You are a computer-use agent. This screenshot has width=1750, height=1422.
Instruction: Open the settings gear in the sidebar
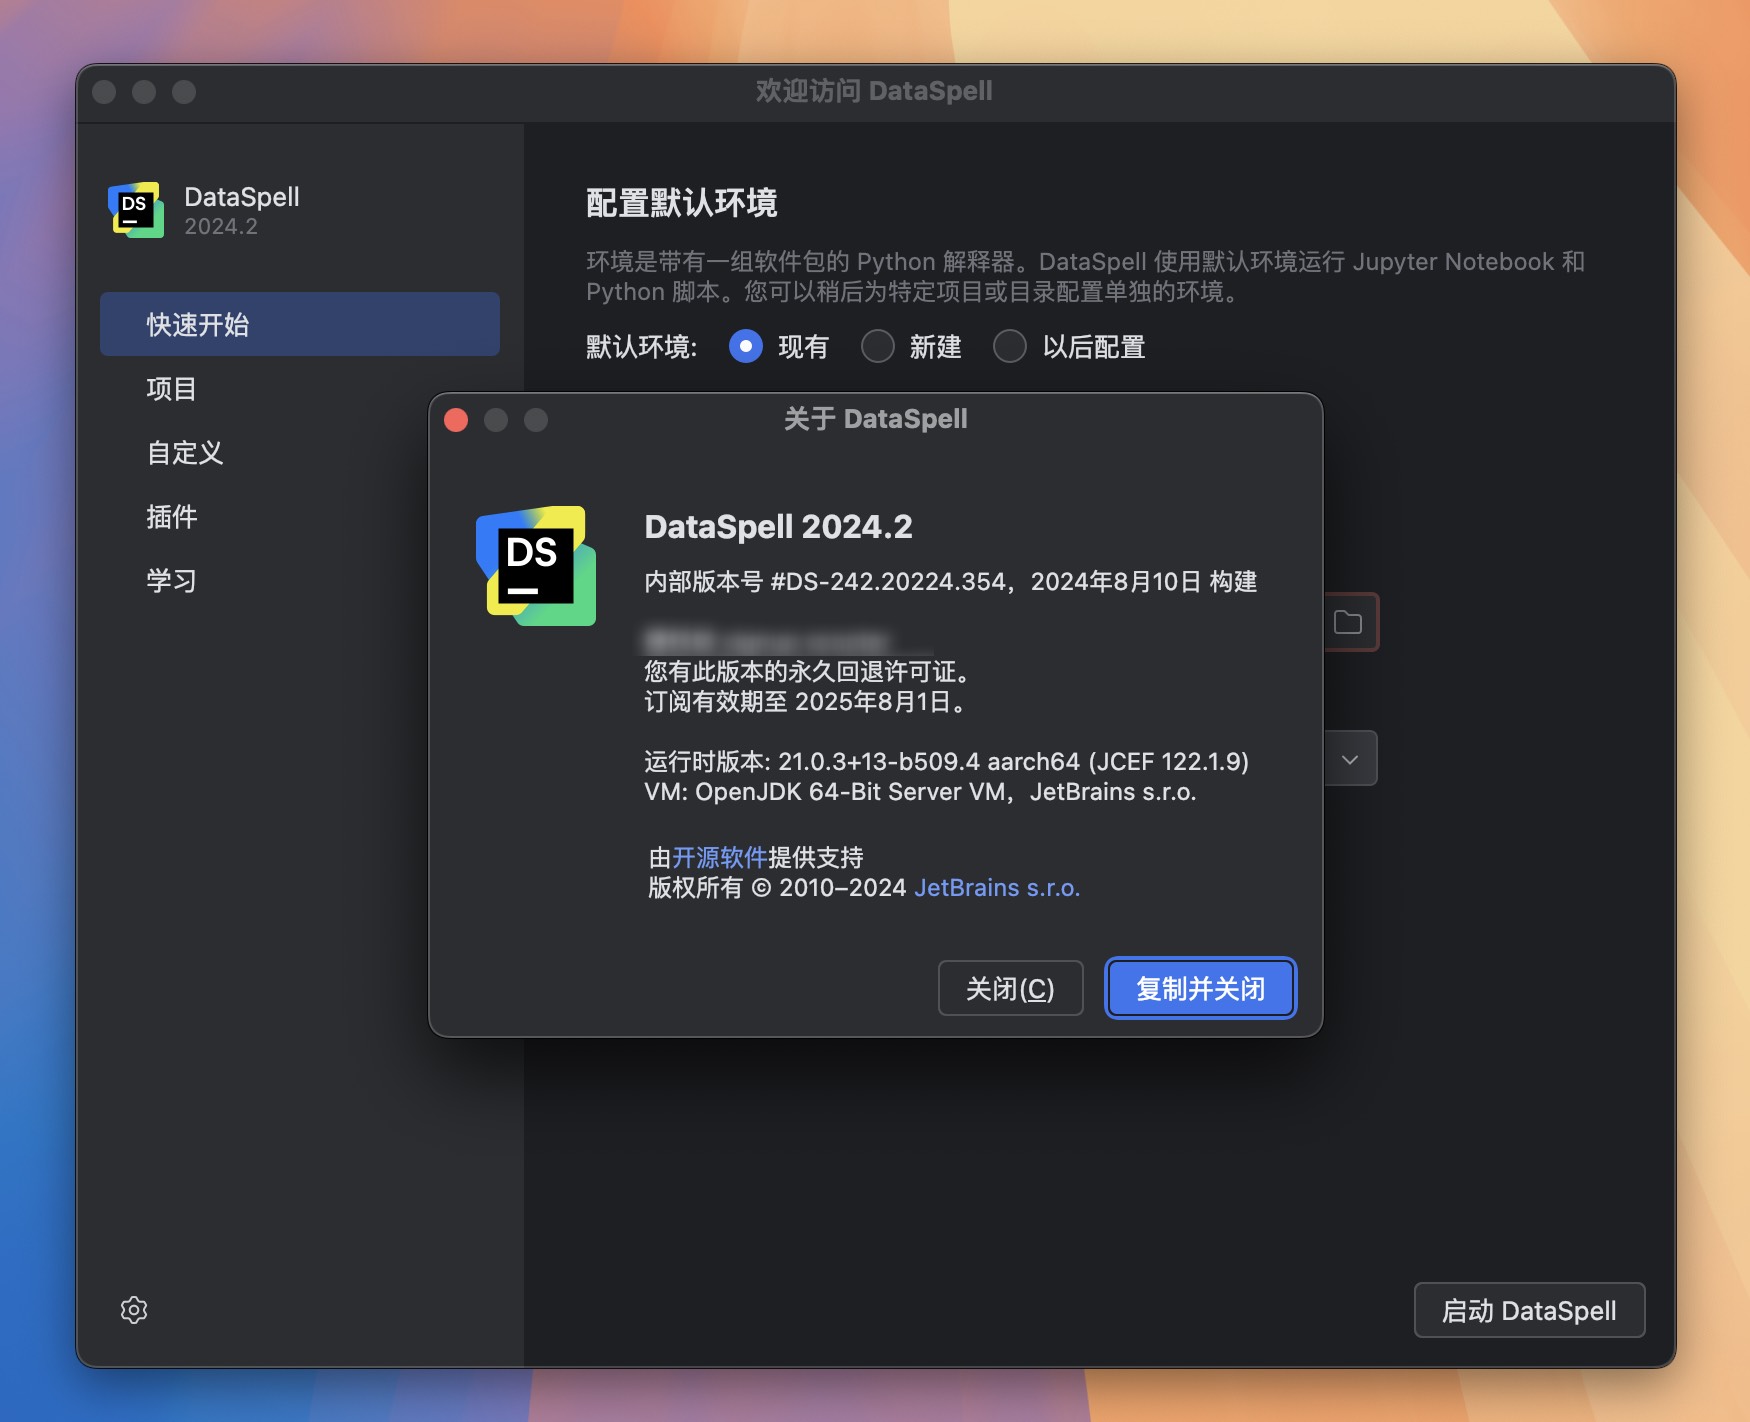[134, 1310]
